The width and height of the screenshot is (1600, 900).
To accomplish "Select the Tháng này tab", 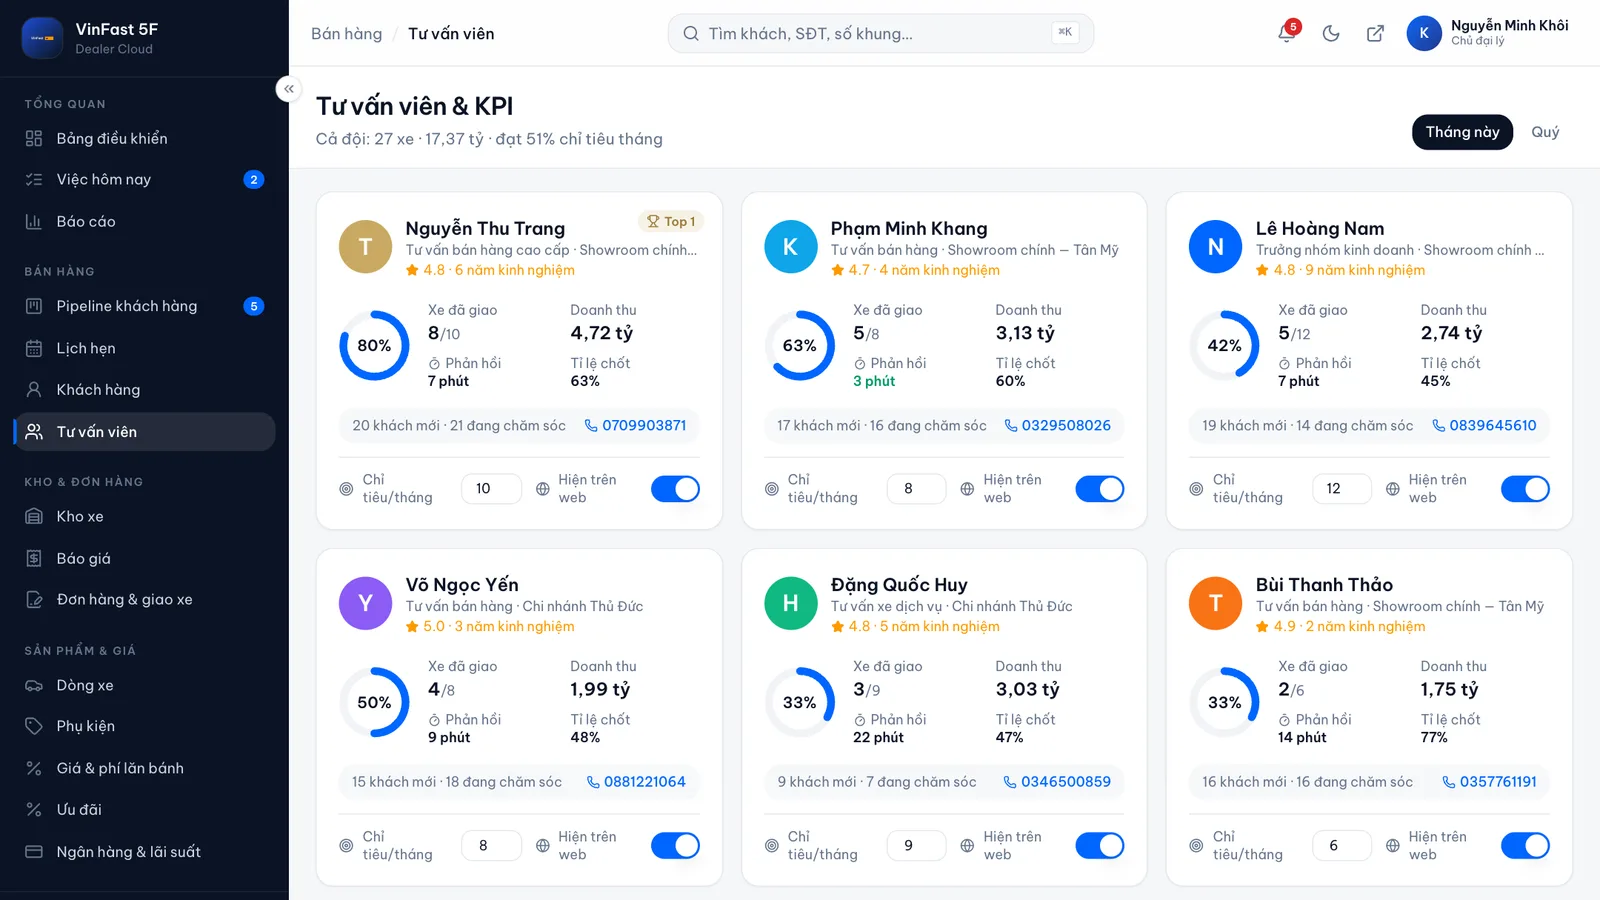I will 1462,132.
